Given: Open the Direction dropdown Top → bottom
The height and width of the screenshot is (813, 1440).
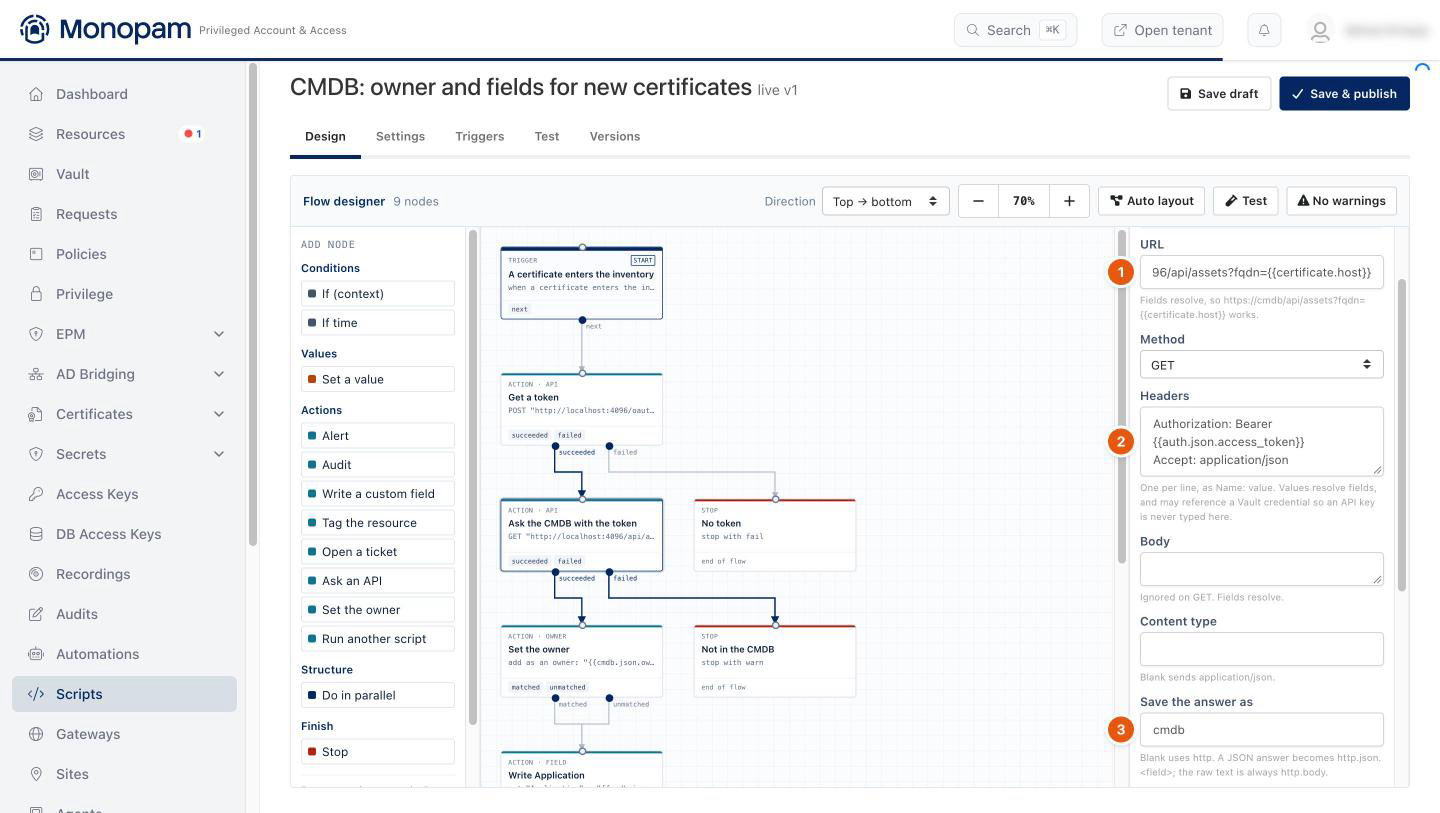Looking at the screenshot, I should click(885, 201).
